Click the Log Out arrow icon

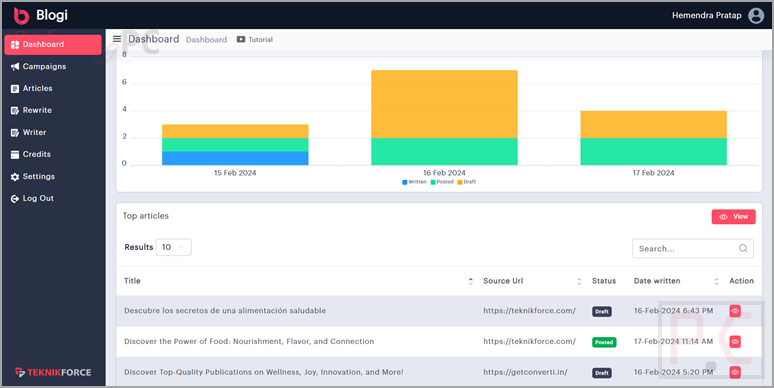point(15,198)
